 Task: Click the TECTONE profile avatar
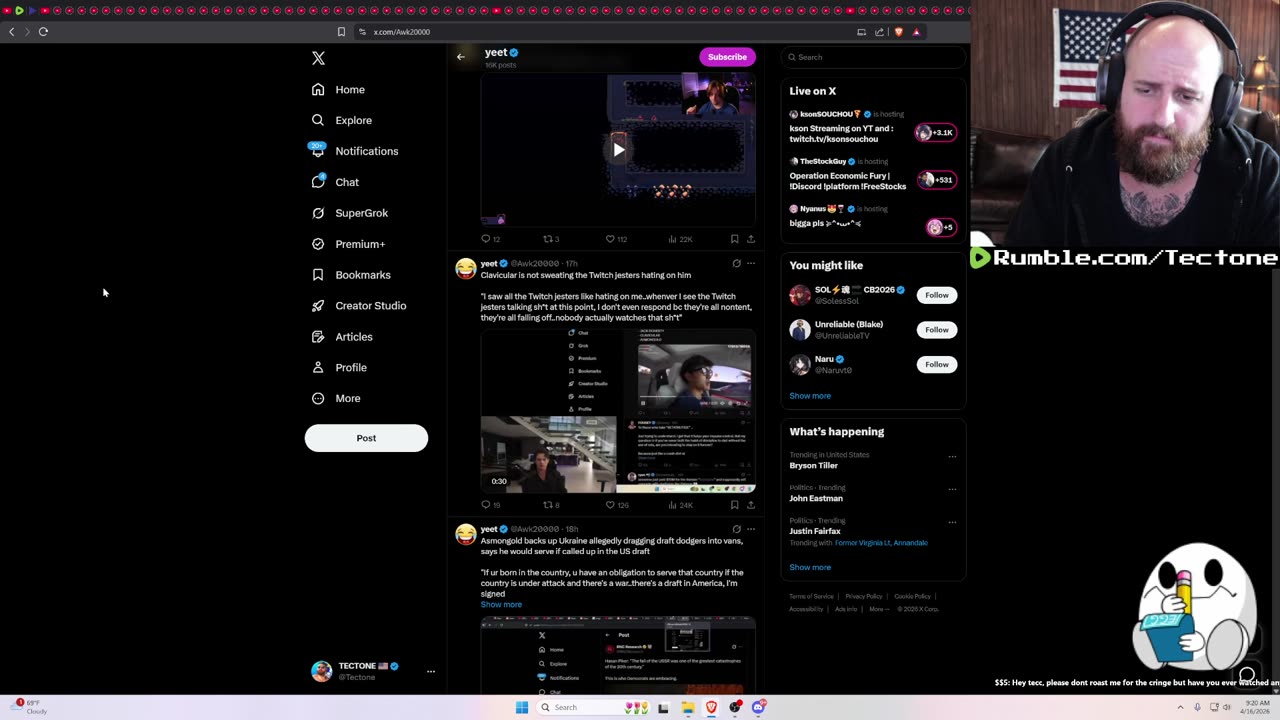pos(321,671)
